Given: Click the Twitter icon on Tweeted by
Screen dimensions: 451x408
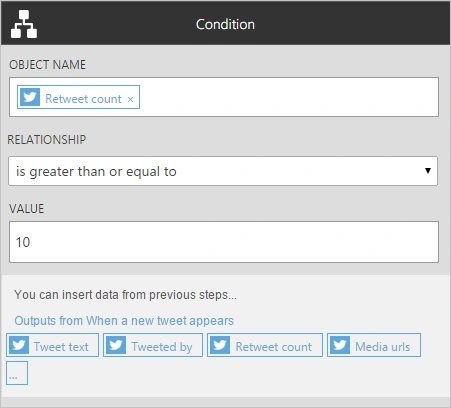Looking at the screenshot, I should click(x=116, y=345).
